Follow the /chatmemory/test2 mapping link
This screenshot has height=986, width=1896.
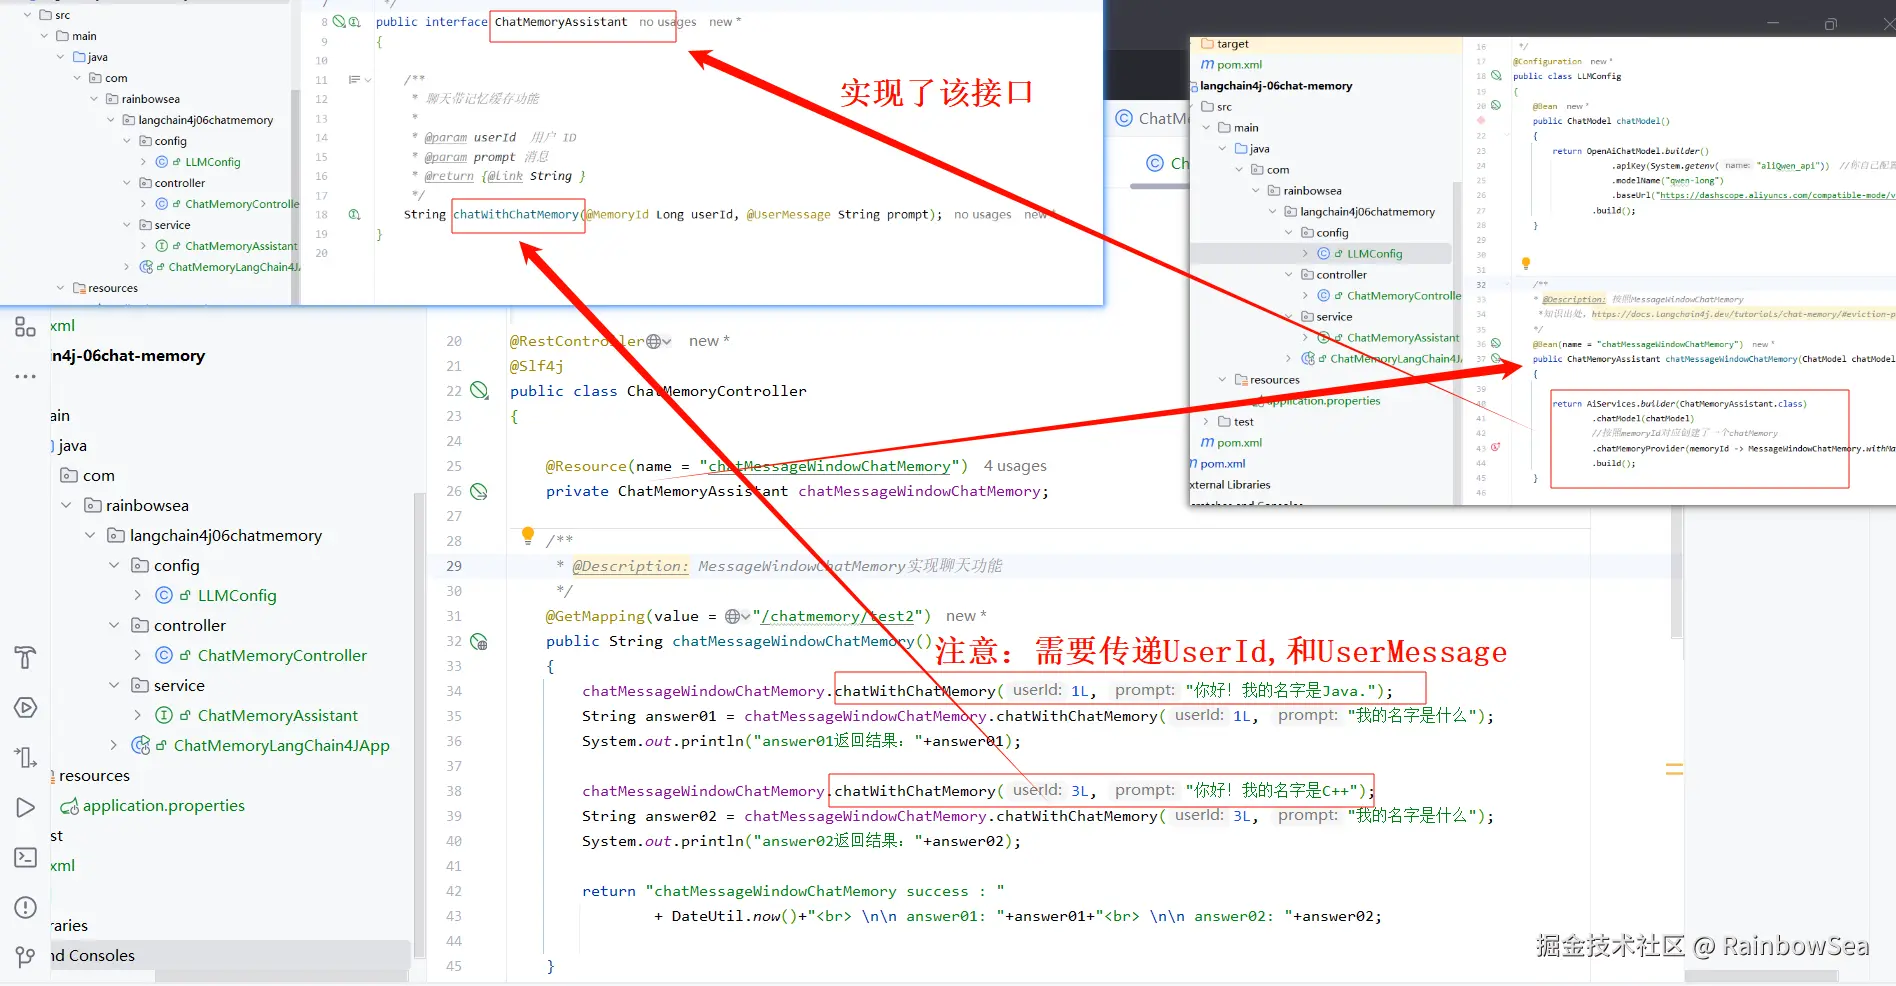click(x=837, y=616)
